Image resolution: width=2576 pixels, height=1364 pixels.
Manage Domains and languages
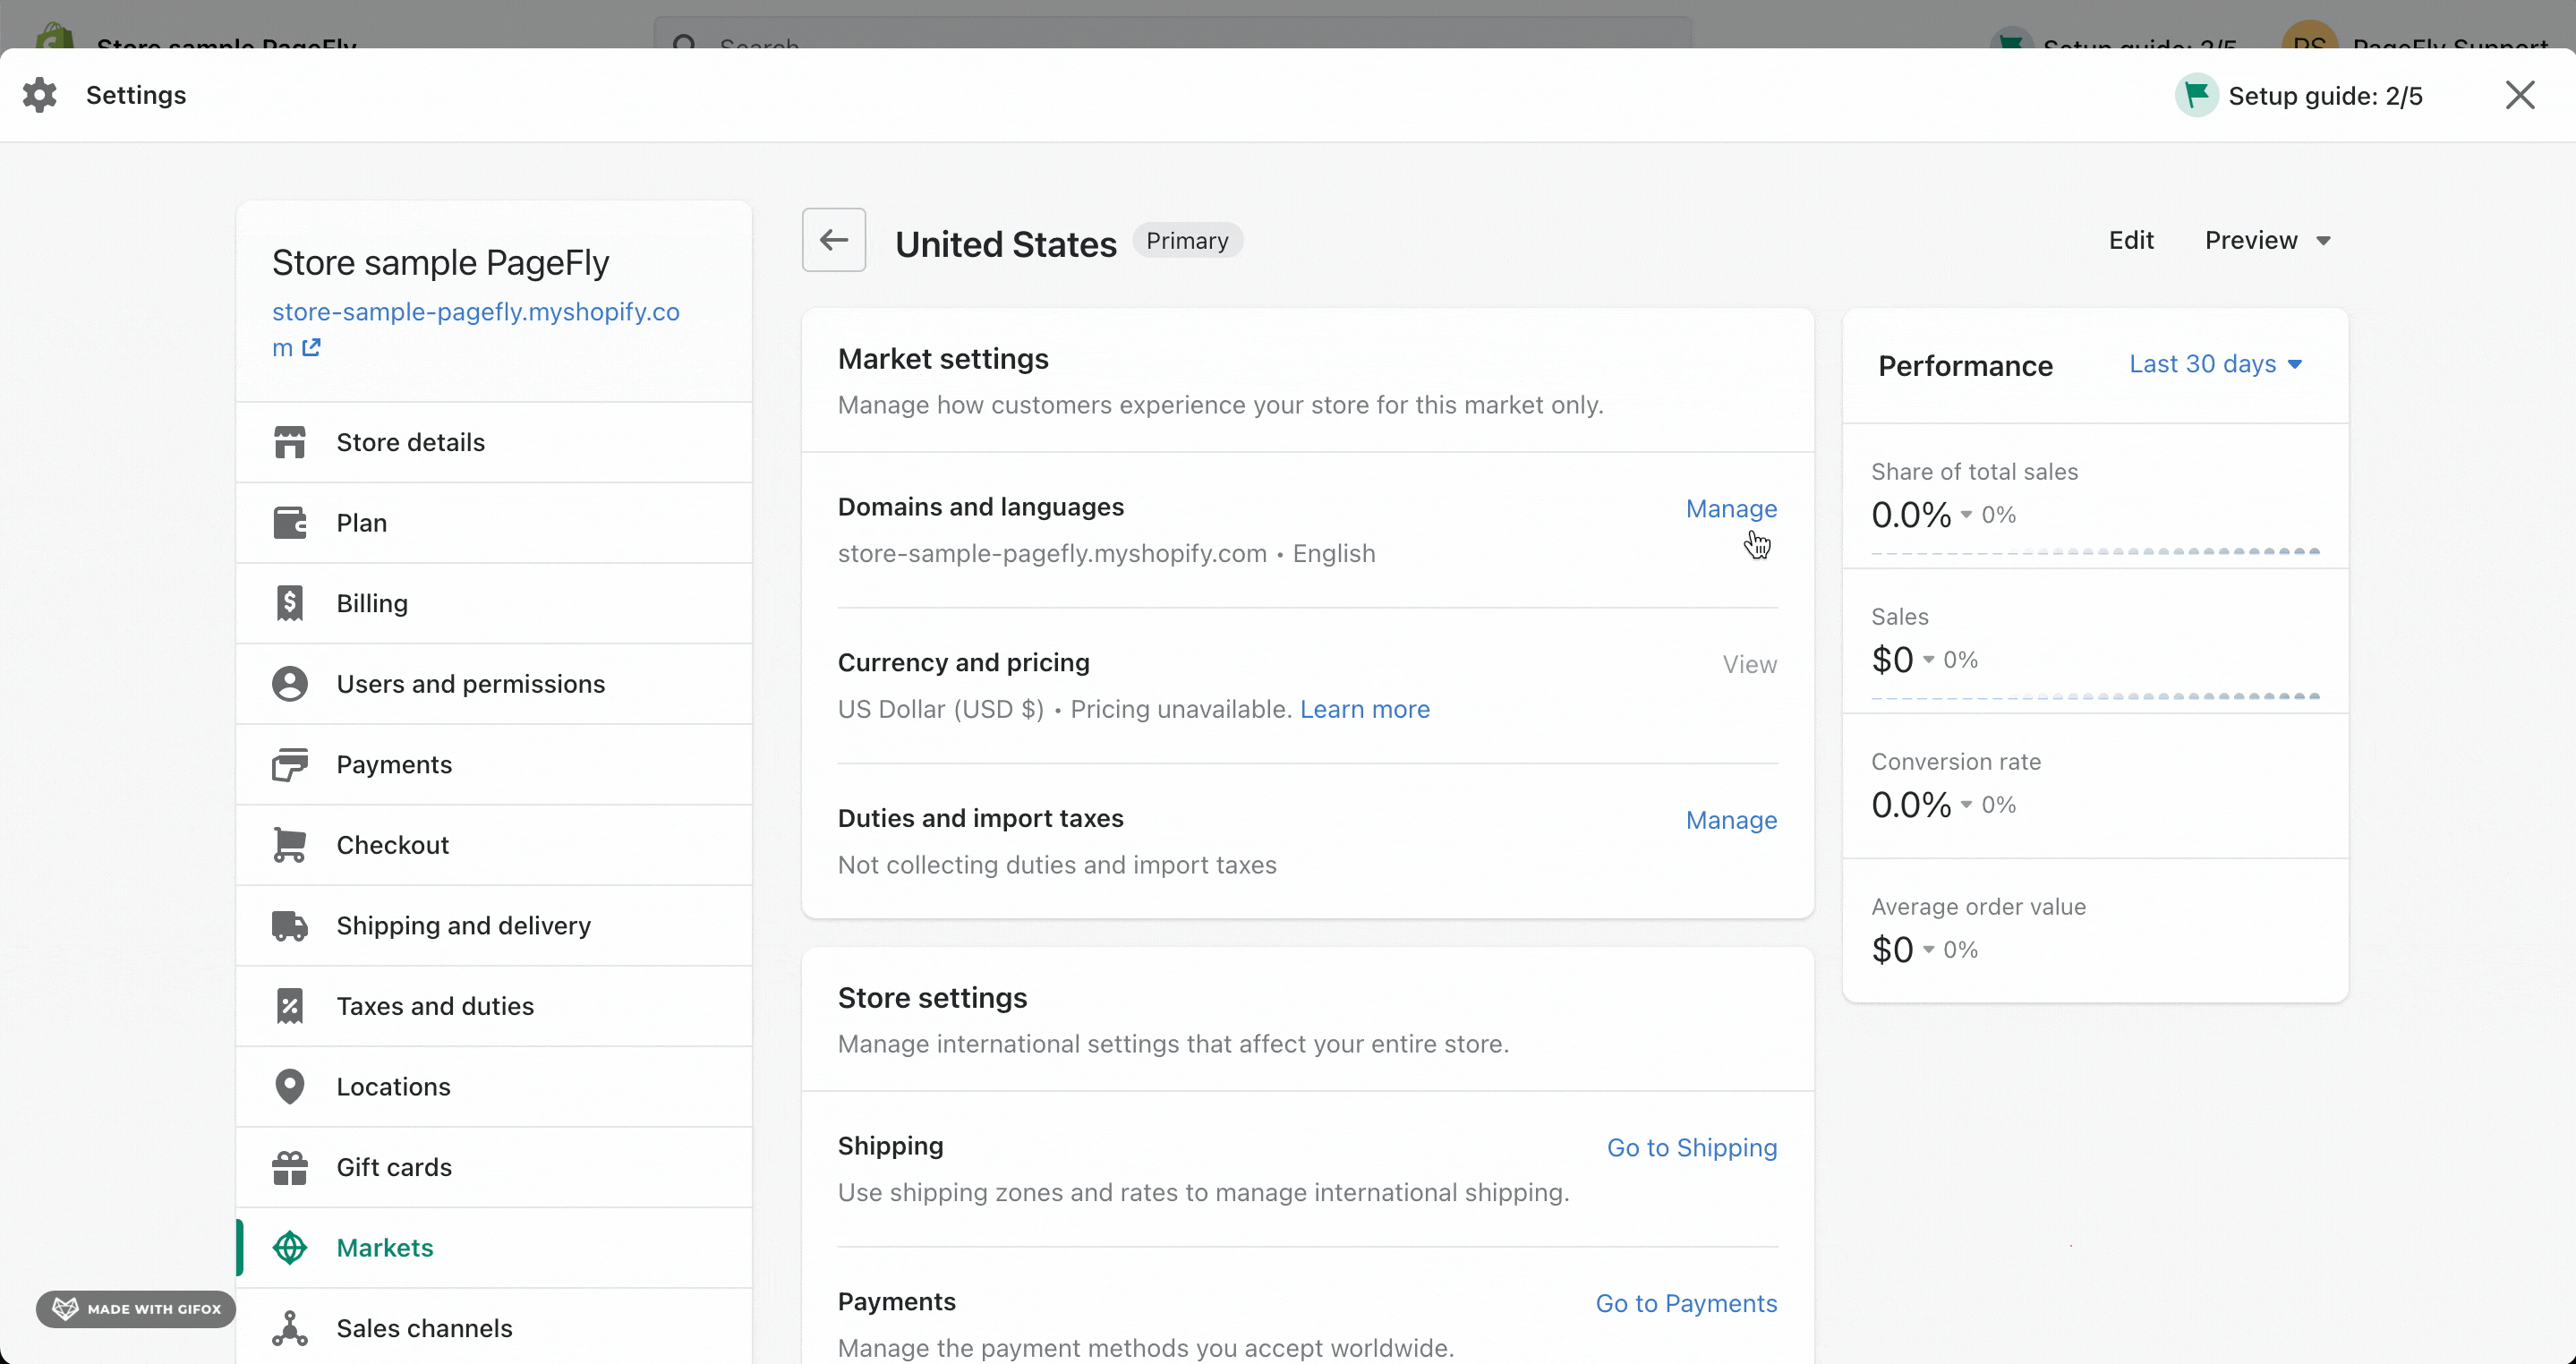pos(1731,509)
